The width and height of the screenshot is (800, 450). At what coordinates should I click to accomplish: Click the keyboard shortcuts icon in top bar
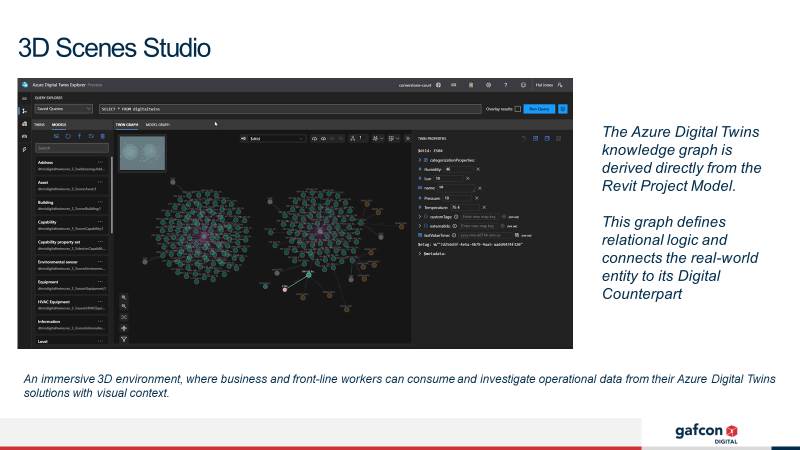(x=454, y=85)
